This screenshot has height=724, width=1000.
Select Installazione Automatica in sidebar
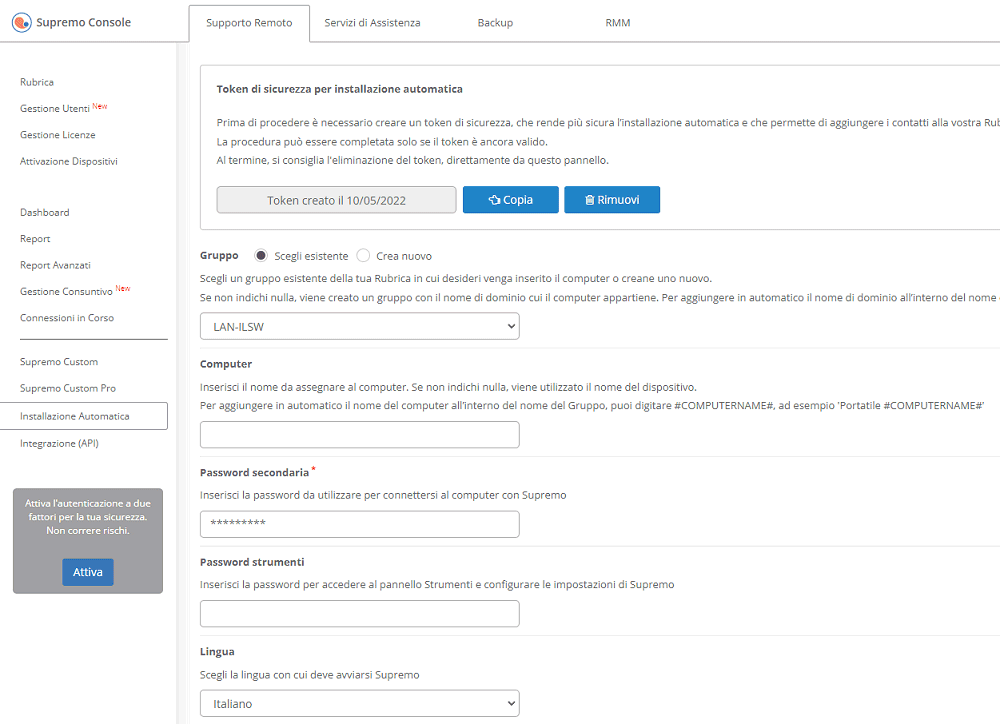click(x=84, y=416)
